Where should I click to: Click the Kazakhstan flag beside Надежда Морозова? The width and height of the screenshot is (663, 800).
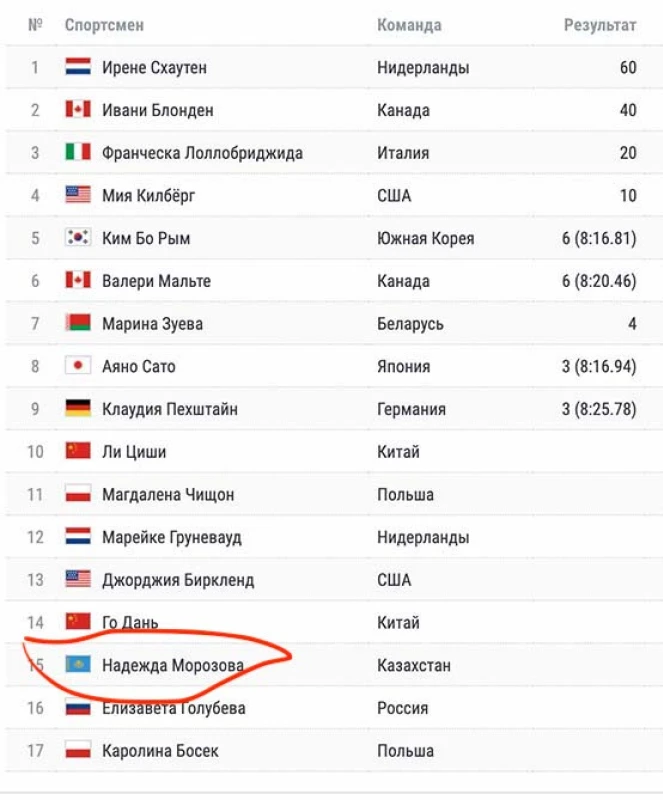point(78,665)
